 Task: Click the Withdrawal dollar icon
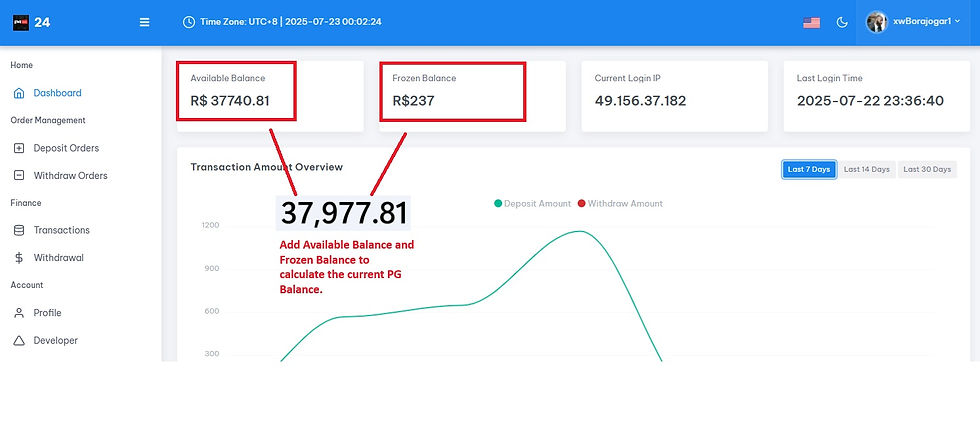click(x=19, y=258)
